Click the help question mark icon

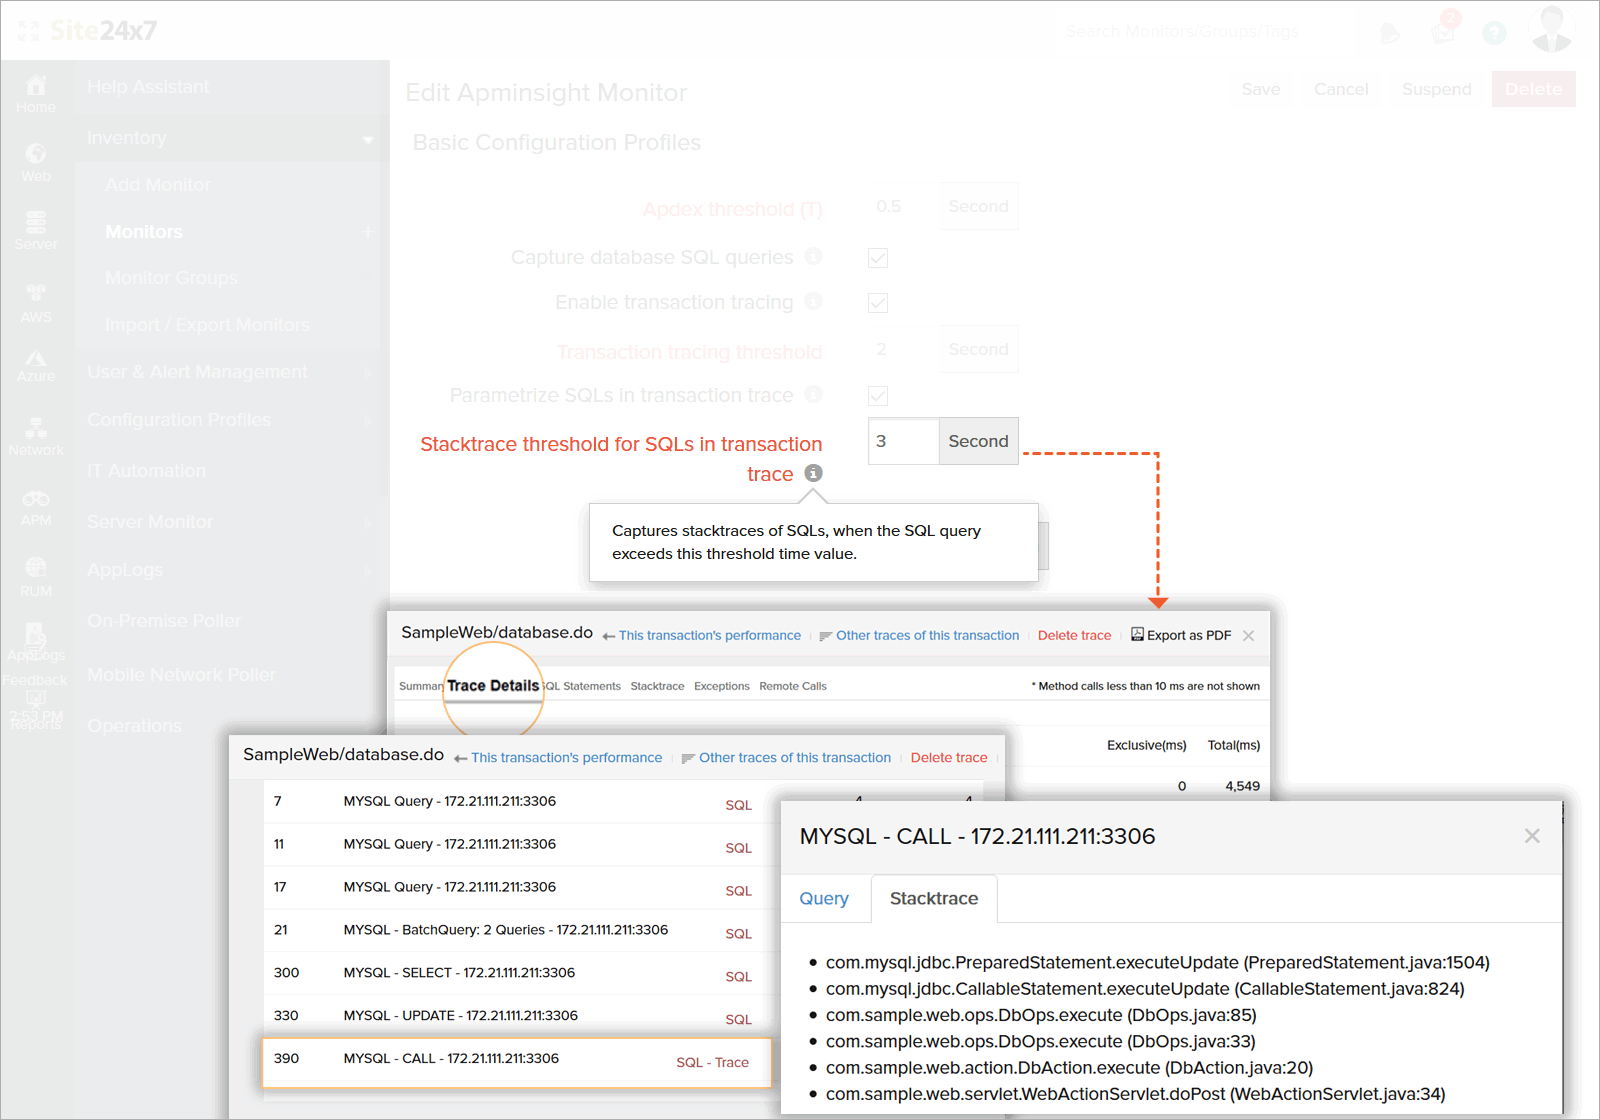click(x=1494, y=33)
